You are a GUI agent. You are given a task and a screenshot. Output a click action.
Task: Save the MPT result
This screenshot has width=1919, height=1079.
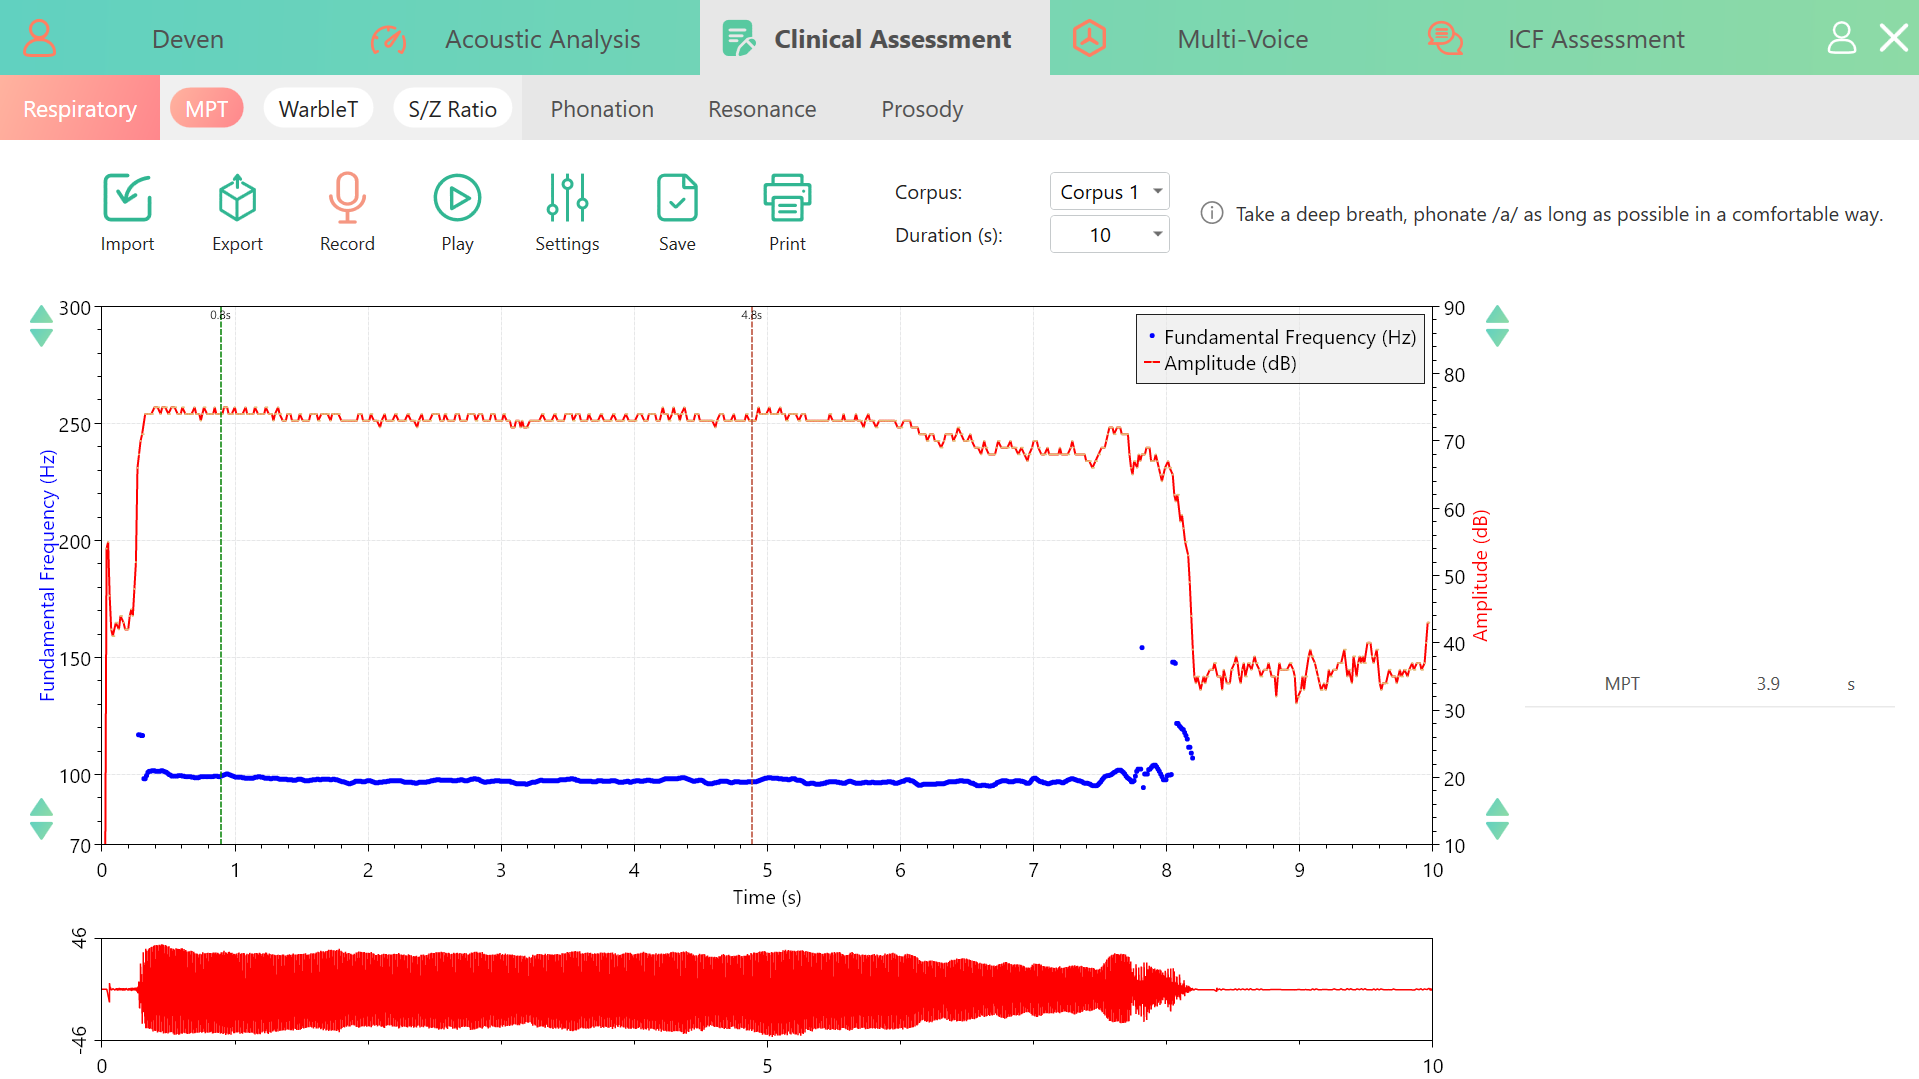tap(677, 198)
